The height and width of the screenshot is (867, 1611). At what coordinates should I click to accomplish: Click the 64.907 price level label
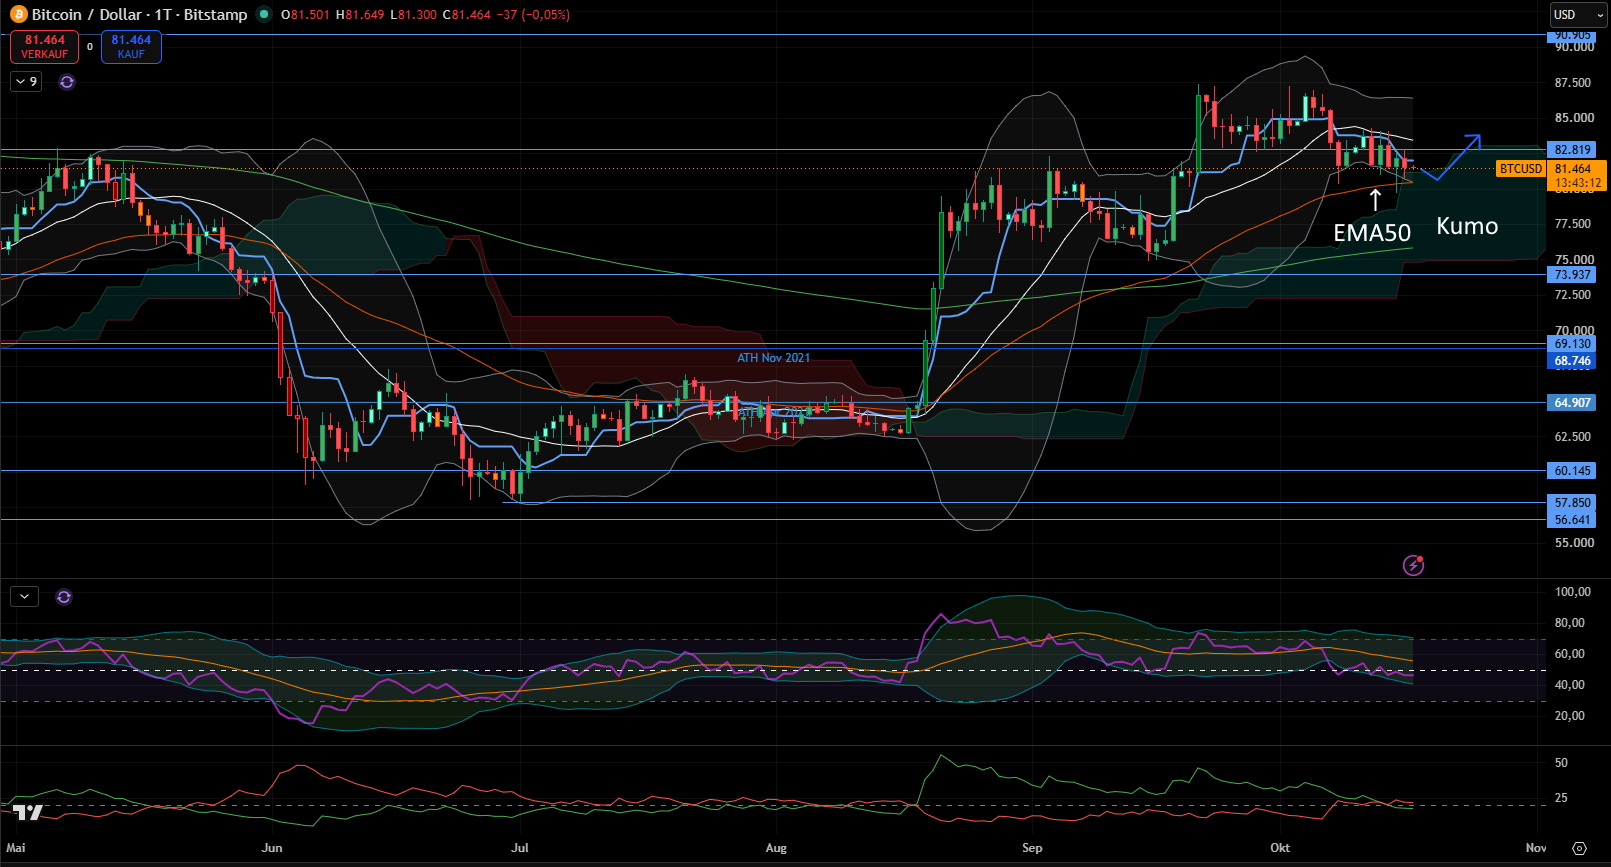click(1573, 403)
